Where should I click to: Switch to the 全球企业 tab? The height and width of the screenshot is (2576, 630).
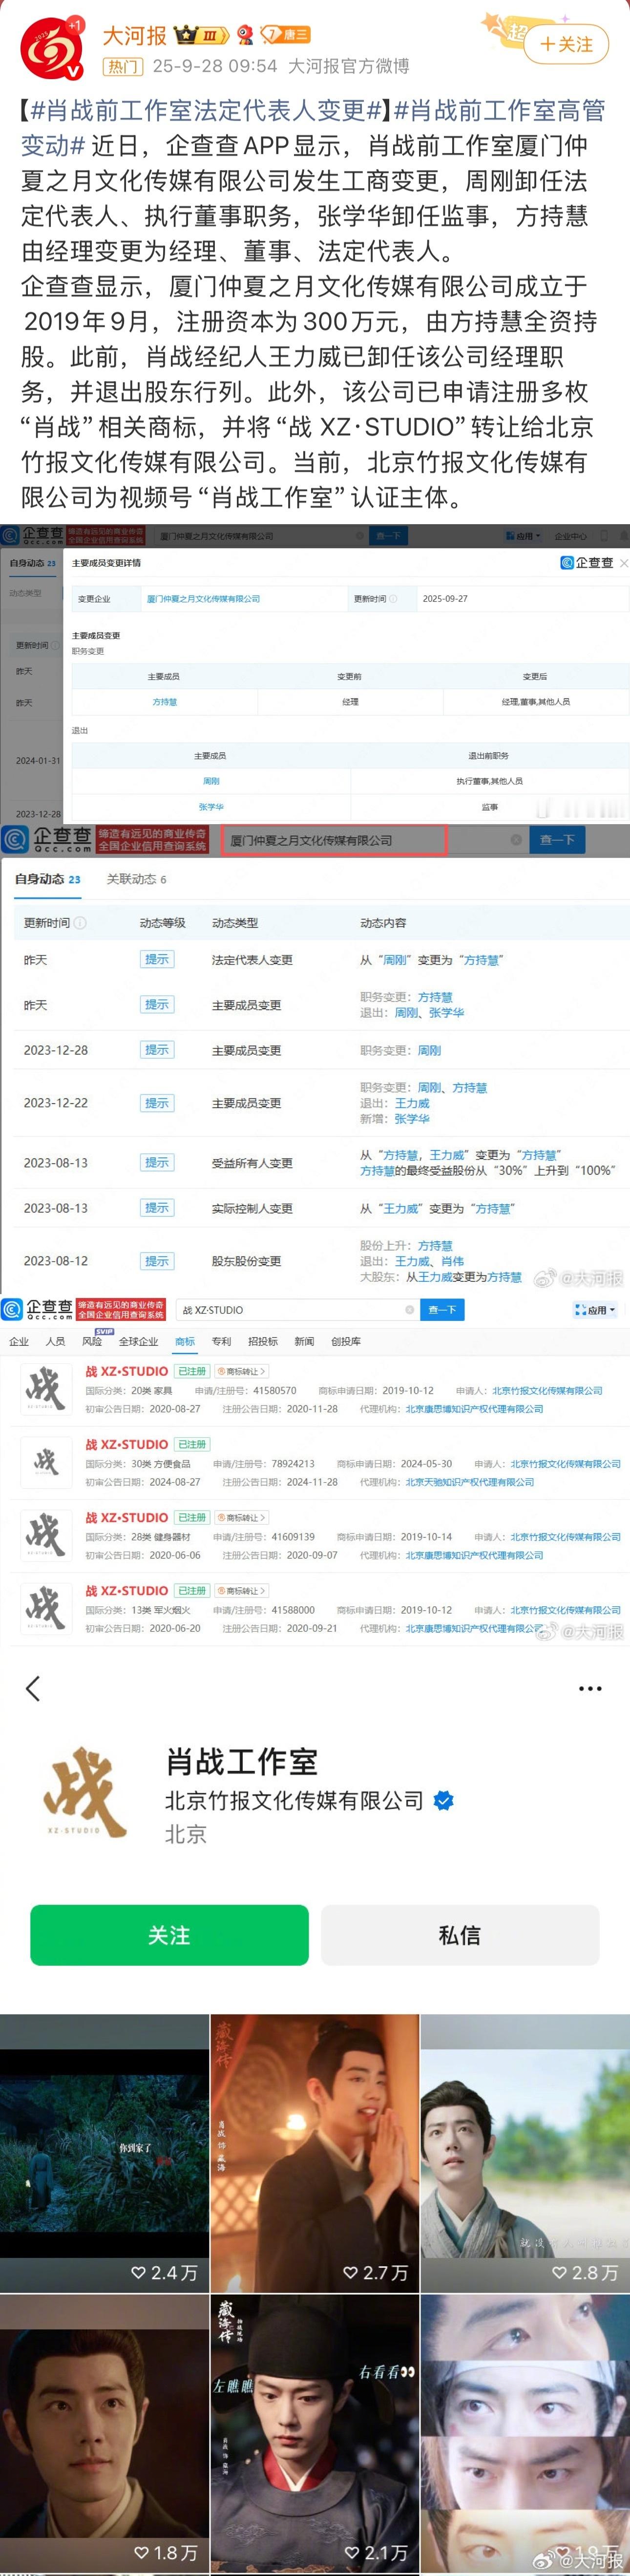(x=138, y=1341)
